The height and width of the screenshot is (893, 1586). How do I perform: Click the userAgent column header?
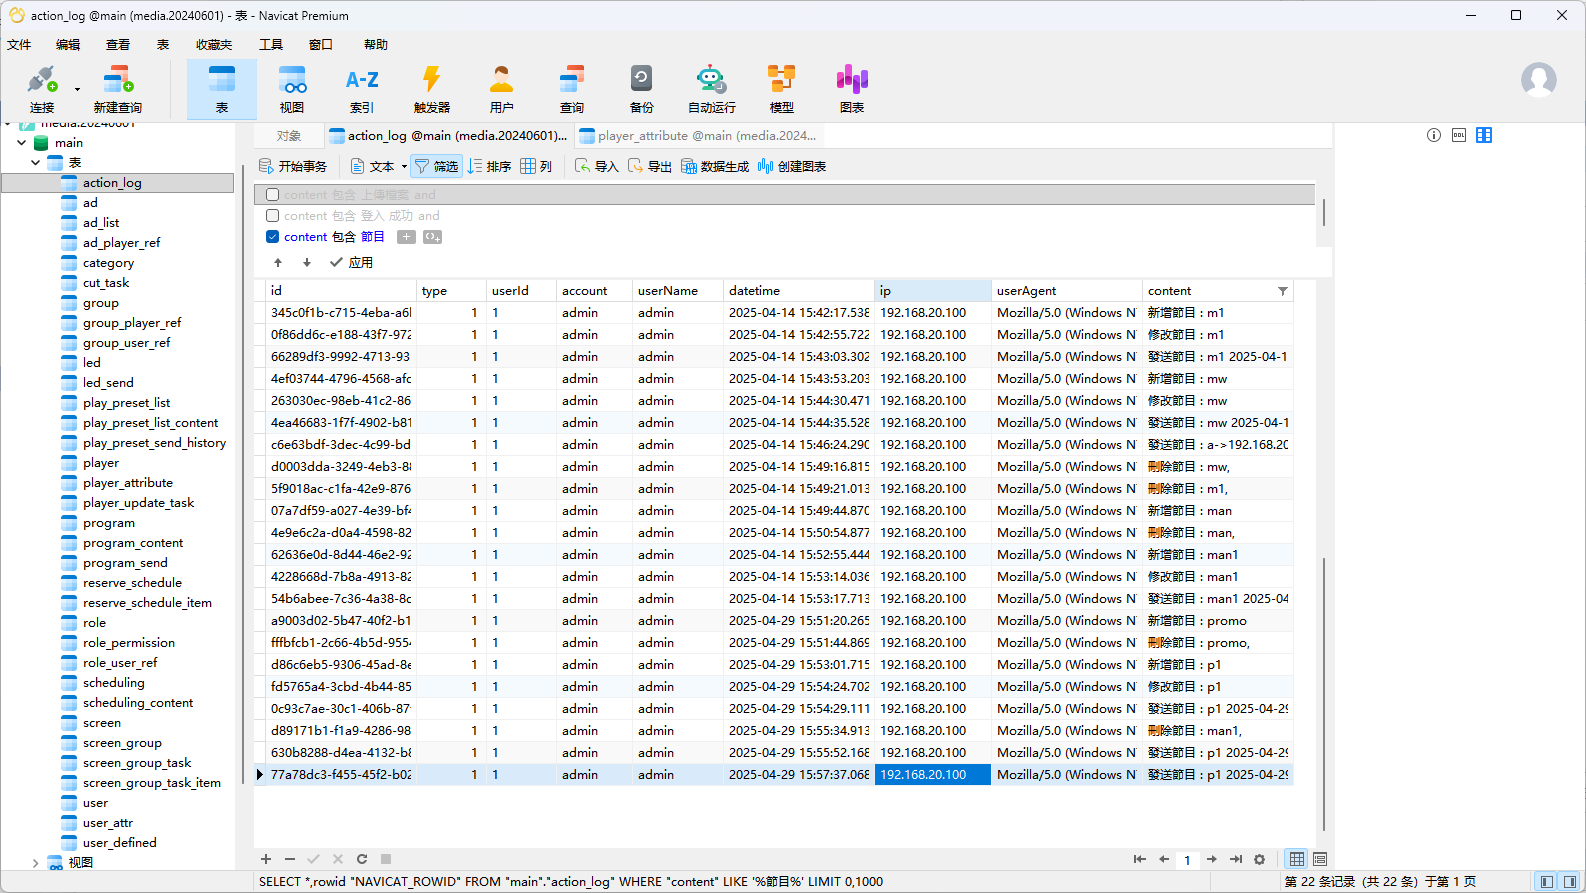pos(1067,291)
